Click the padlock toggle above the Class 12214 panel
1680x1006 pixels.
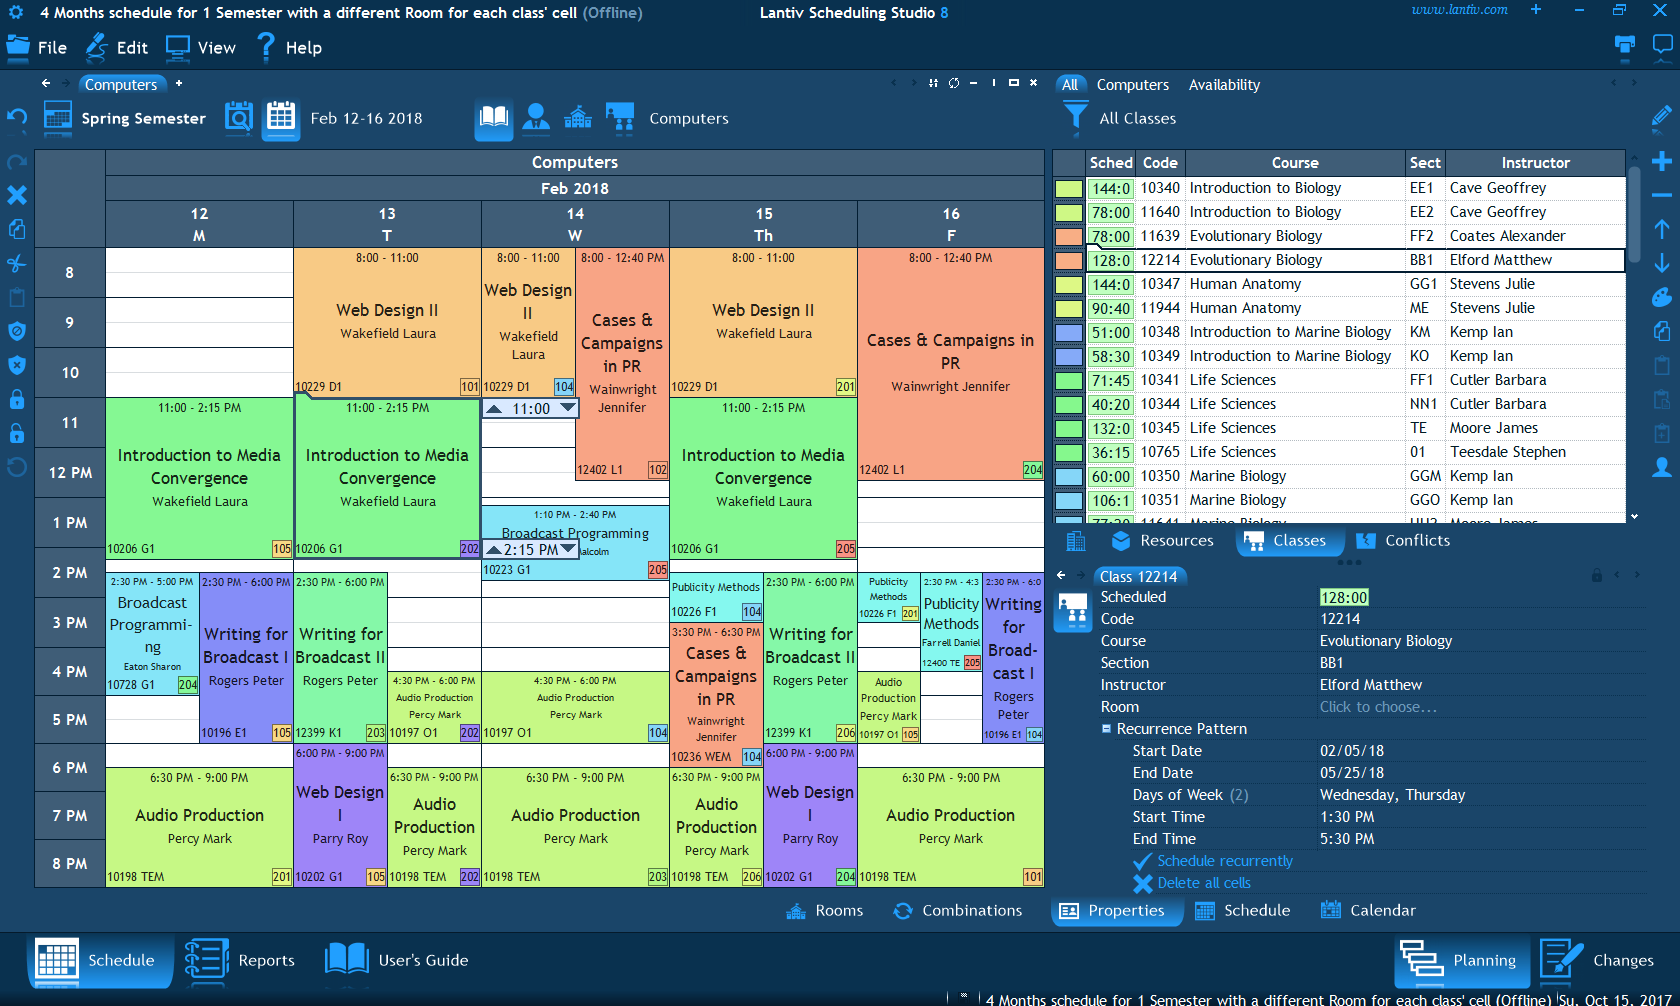(x=1596, y=576)
